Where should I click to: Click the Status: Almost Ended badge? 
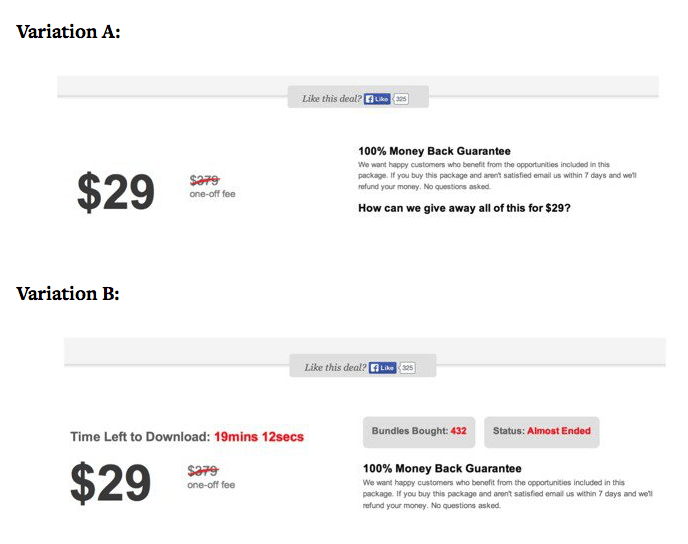tap(541, 431)
